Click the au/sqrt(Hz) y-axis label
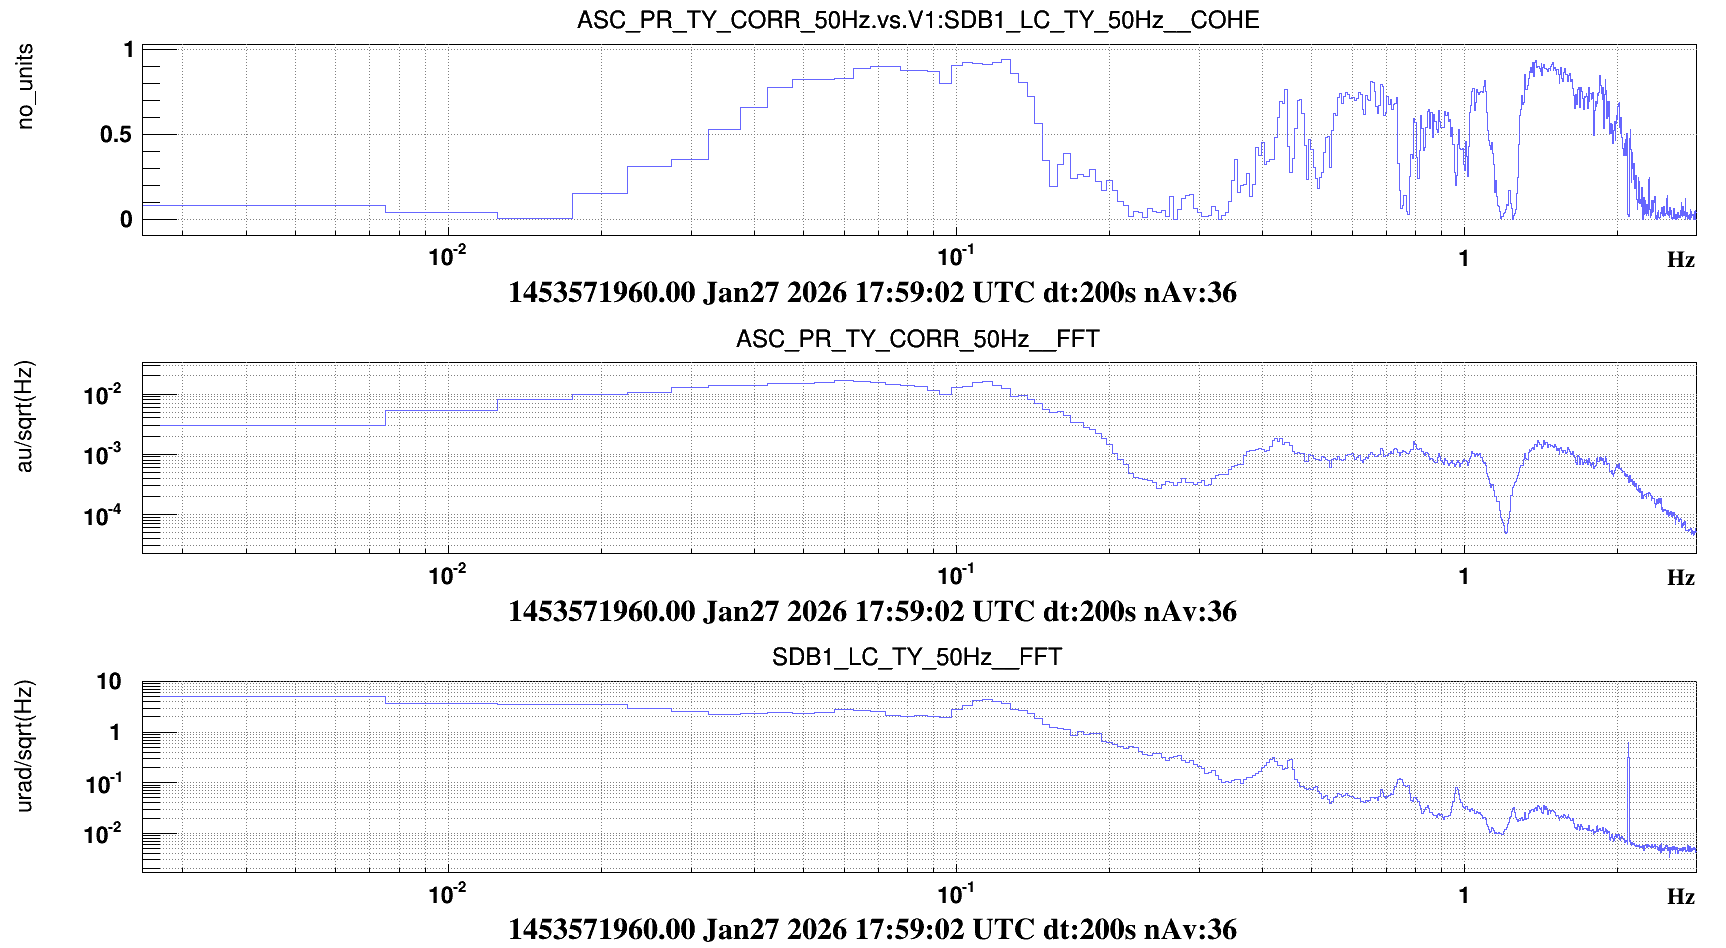Image resolution: width=1726 pixels, height=948 pixels. click(26, 416)
